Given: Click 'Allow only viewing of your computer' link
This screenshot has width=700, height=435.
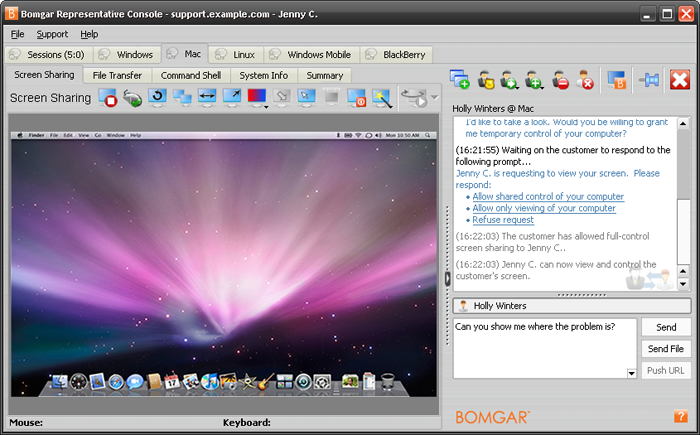Looking at the screenshot, I should (544, 208).
